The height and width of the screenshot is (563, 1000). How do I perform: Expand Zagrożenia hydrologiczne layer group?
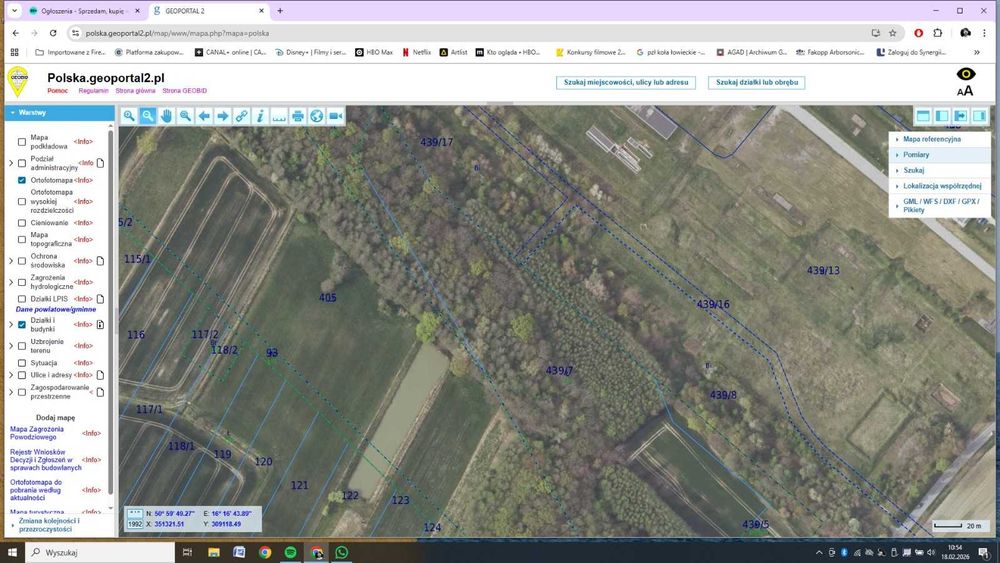click(11, 282)
